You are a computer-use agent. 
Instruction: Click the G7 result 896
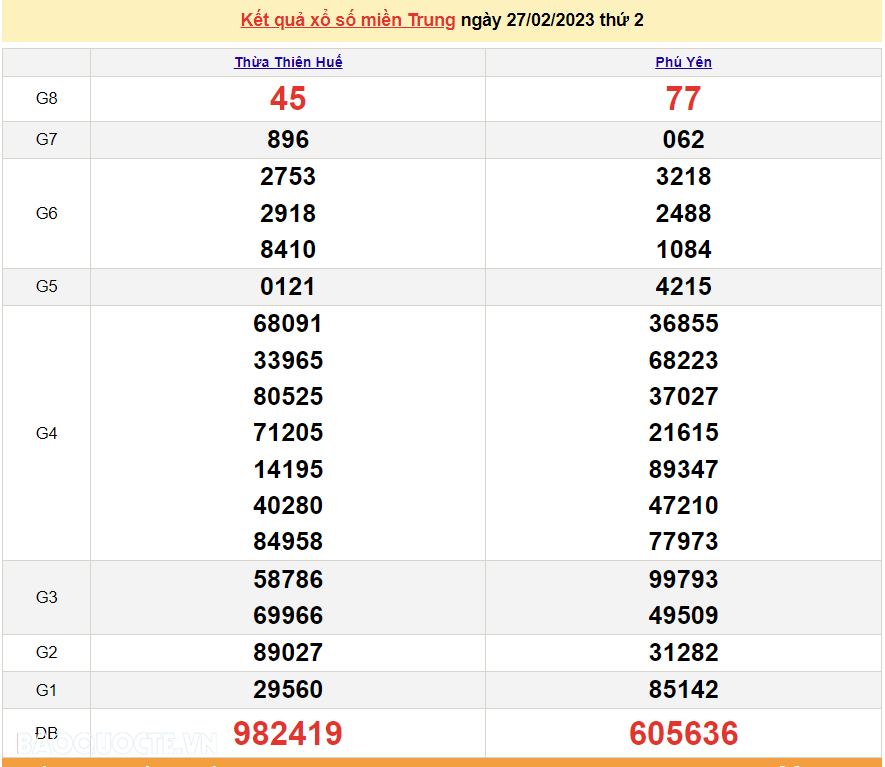click(287, 140)
